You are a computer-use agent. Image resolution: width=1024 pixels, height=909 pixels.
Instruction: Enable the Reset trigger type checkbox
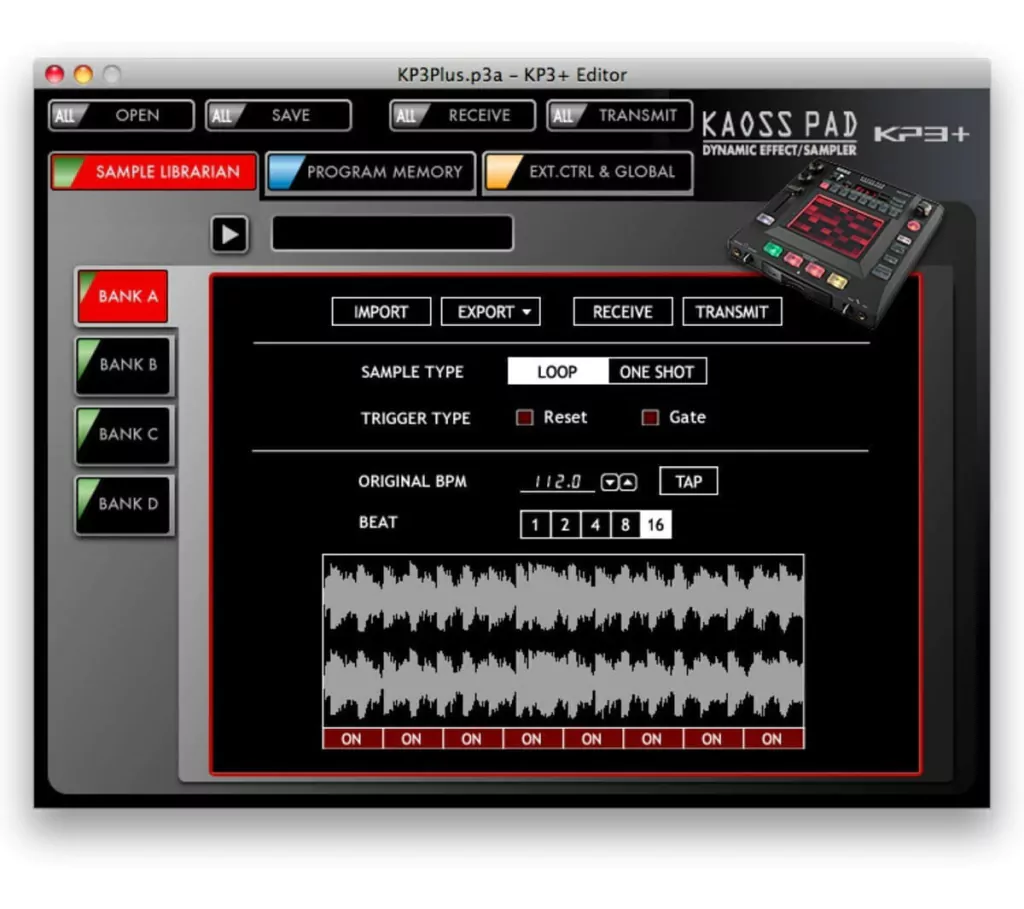pyautogui.click(x=524, y=417)
